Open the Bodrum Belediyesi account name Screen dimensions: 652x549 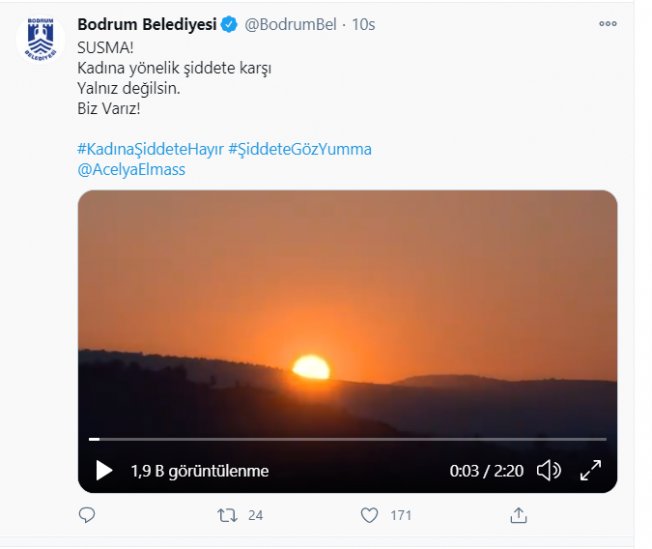(x=147, y=25)
